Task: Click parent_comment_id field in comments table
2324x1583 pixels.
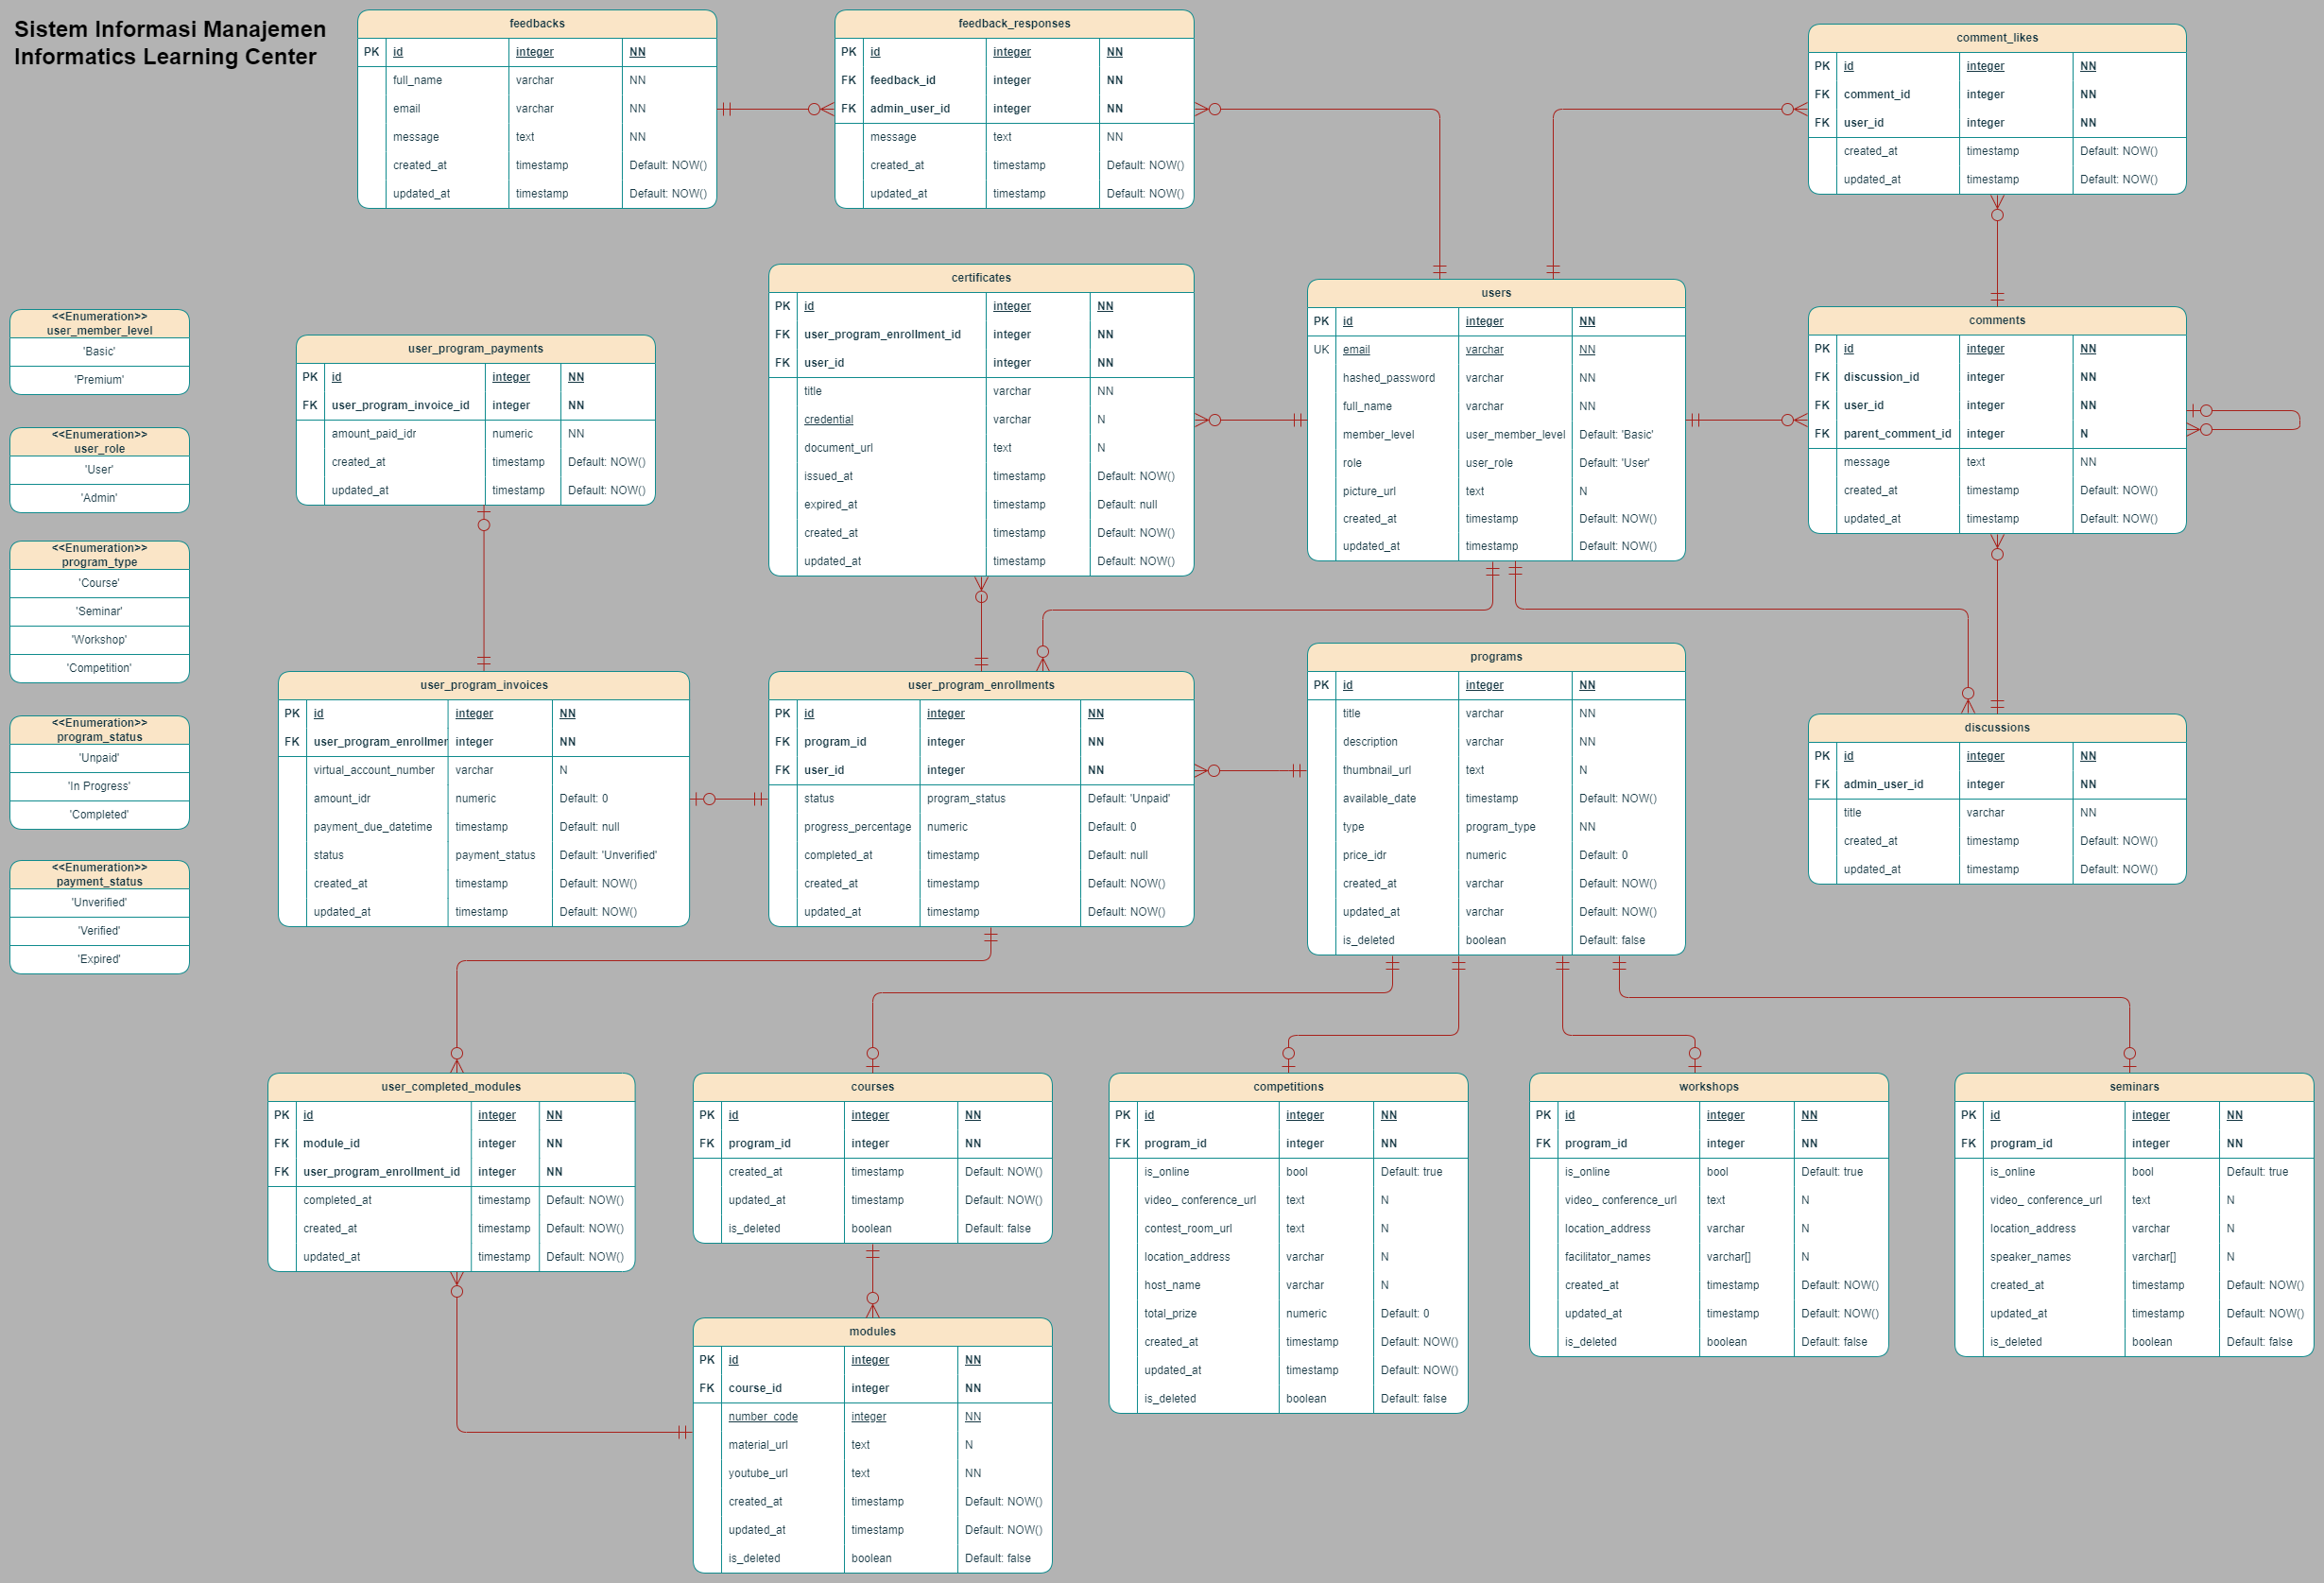Action: (x=1896, y=434)
